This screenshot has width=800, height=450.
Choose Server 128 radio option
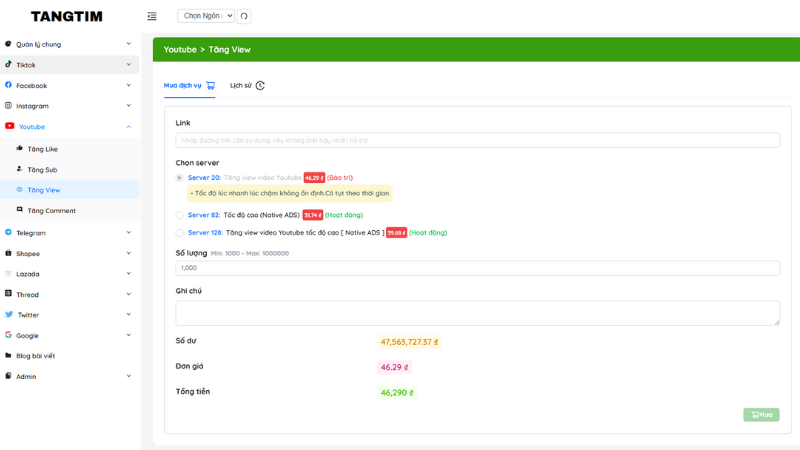(180, 233)
